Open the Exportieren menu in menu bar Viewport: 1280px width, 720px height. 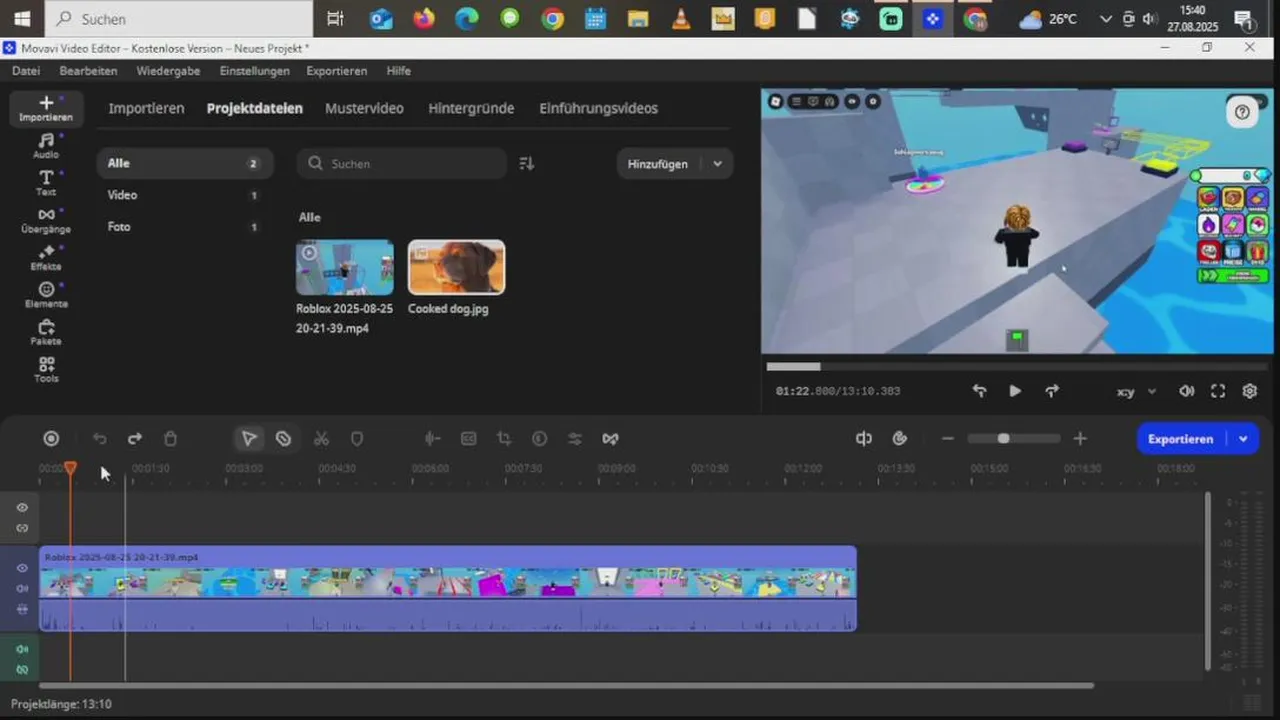pyautogui.click(x=337, y=71)
